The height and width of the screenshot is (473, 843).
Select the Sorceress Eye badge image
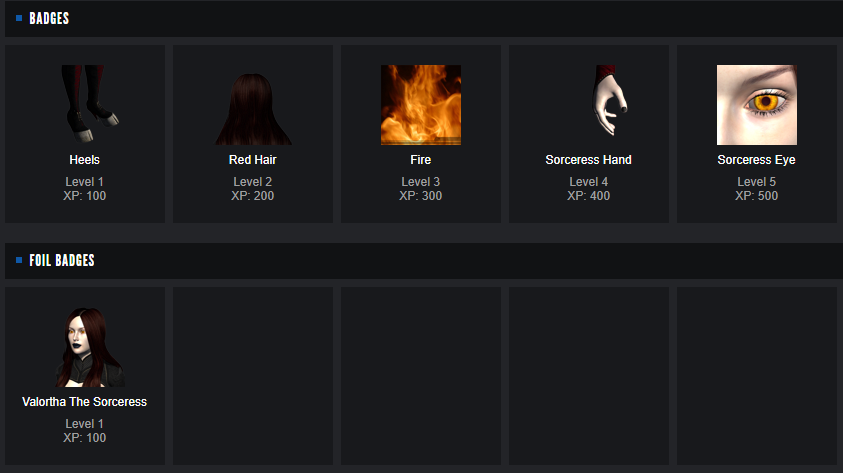click(757, 105)
